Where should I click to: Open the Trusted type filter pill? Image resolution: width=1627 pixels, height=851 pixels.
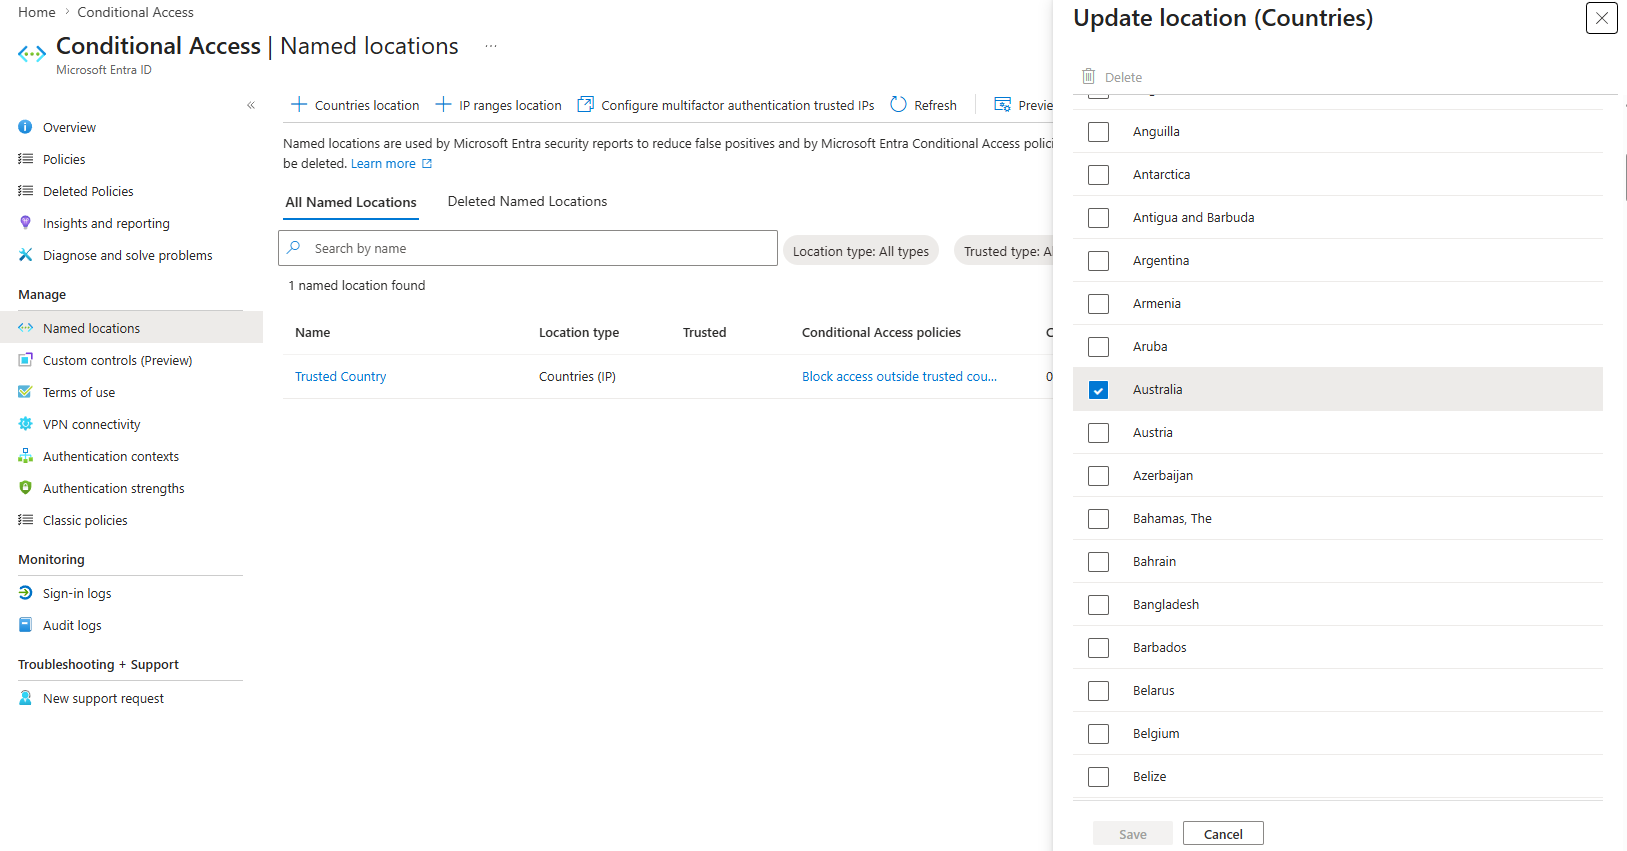(1004, 251)
